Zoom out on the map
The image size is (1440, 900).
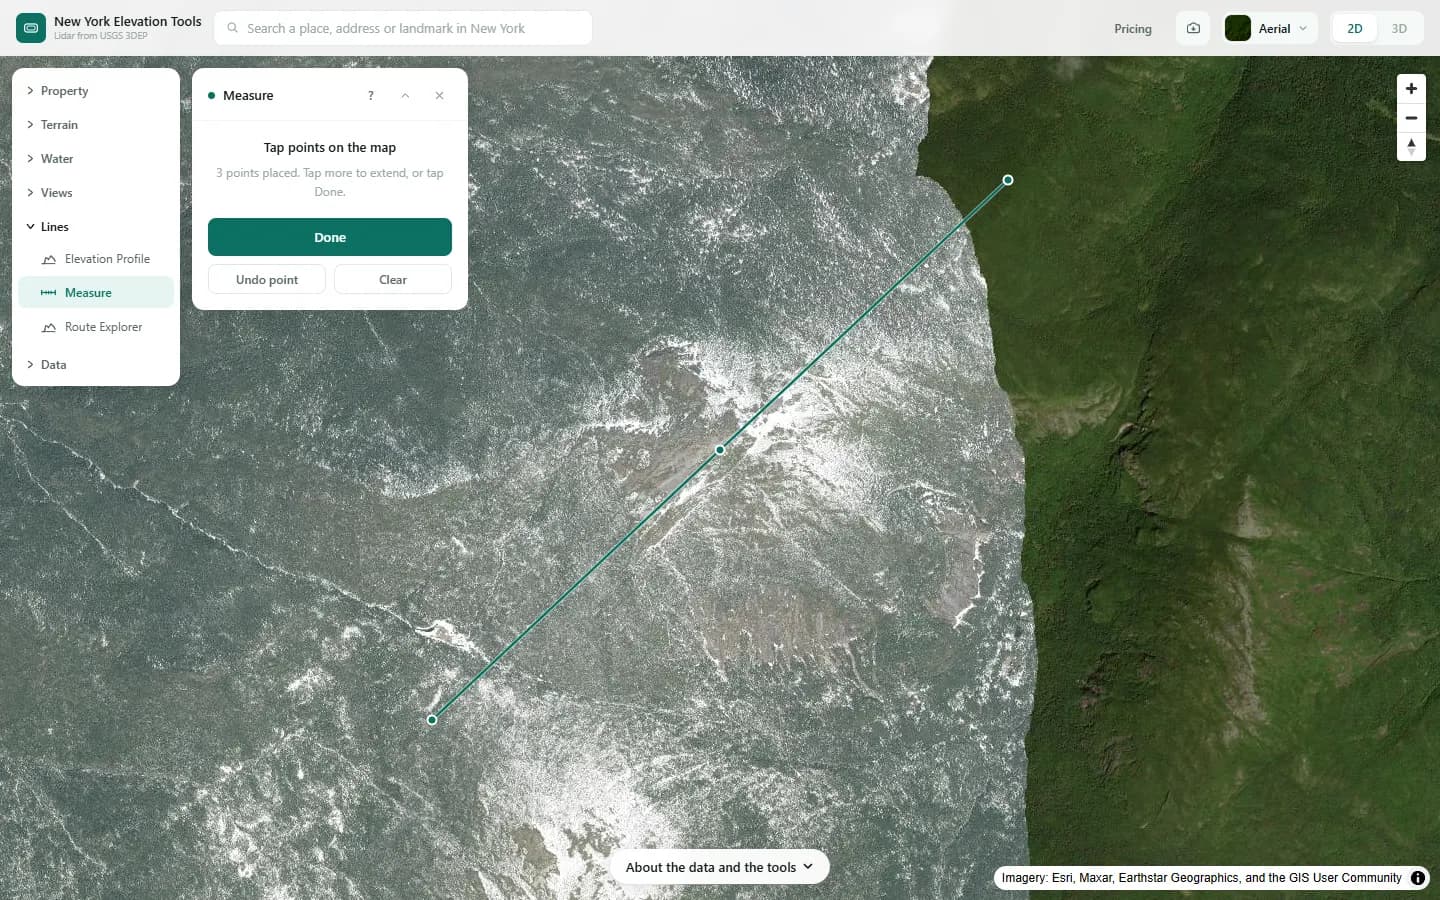pyautogui.click(x=1411, y=118)
